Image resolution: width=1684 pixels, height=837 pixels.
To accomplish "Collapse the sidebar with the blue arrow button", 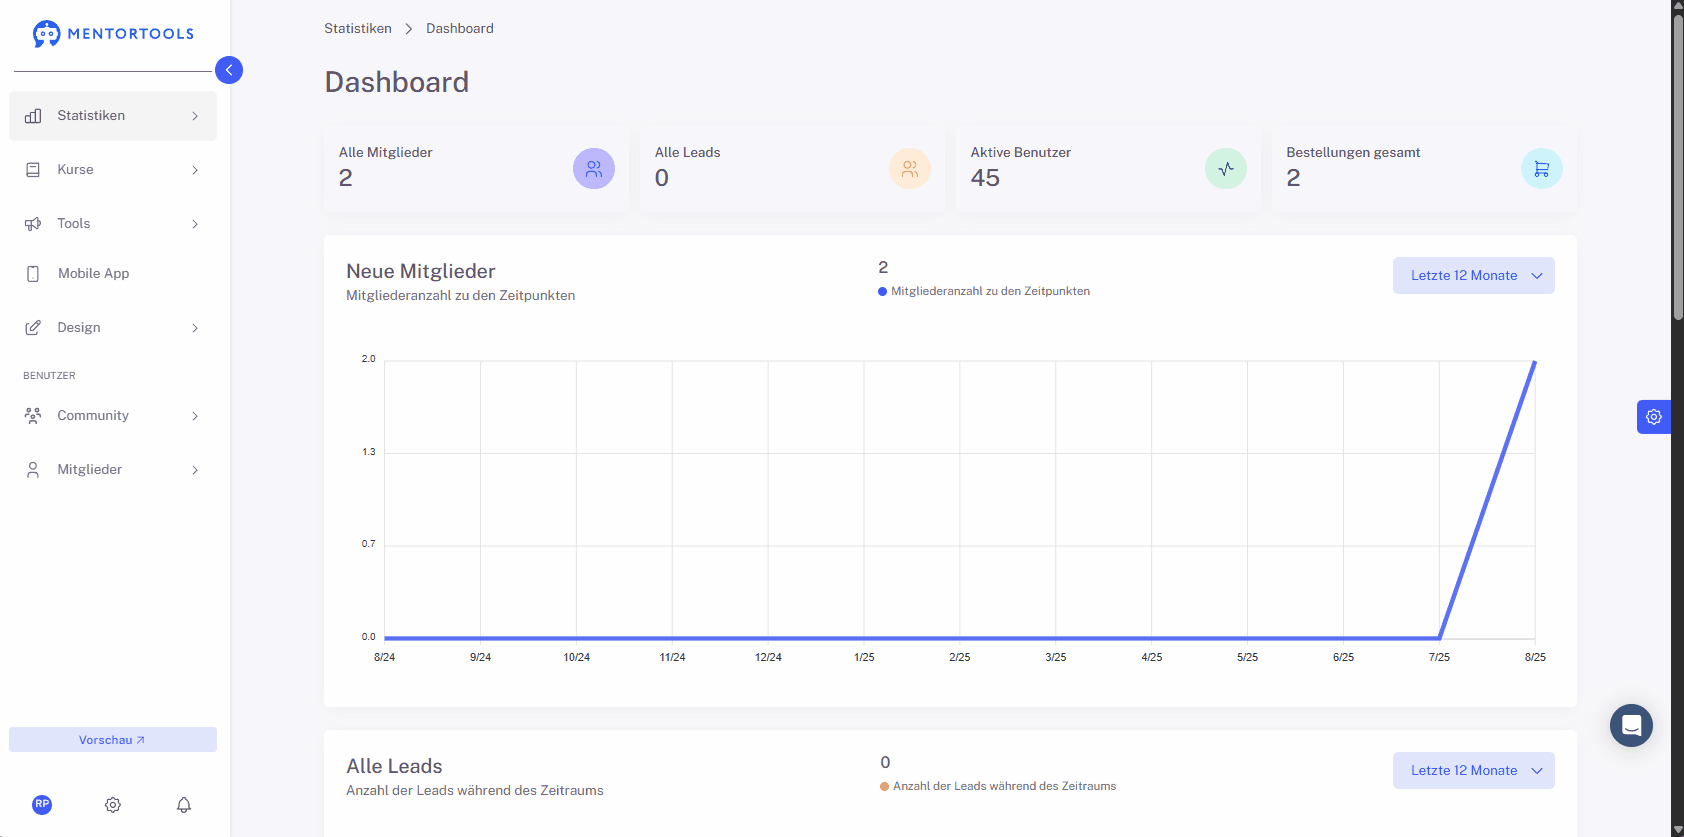I will (229, 70).
